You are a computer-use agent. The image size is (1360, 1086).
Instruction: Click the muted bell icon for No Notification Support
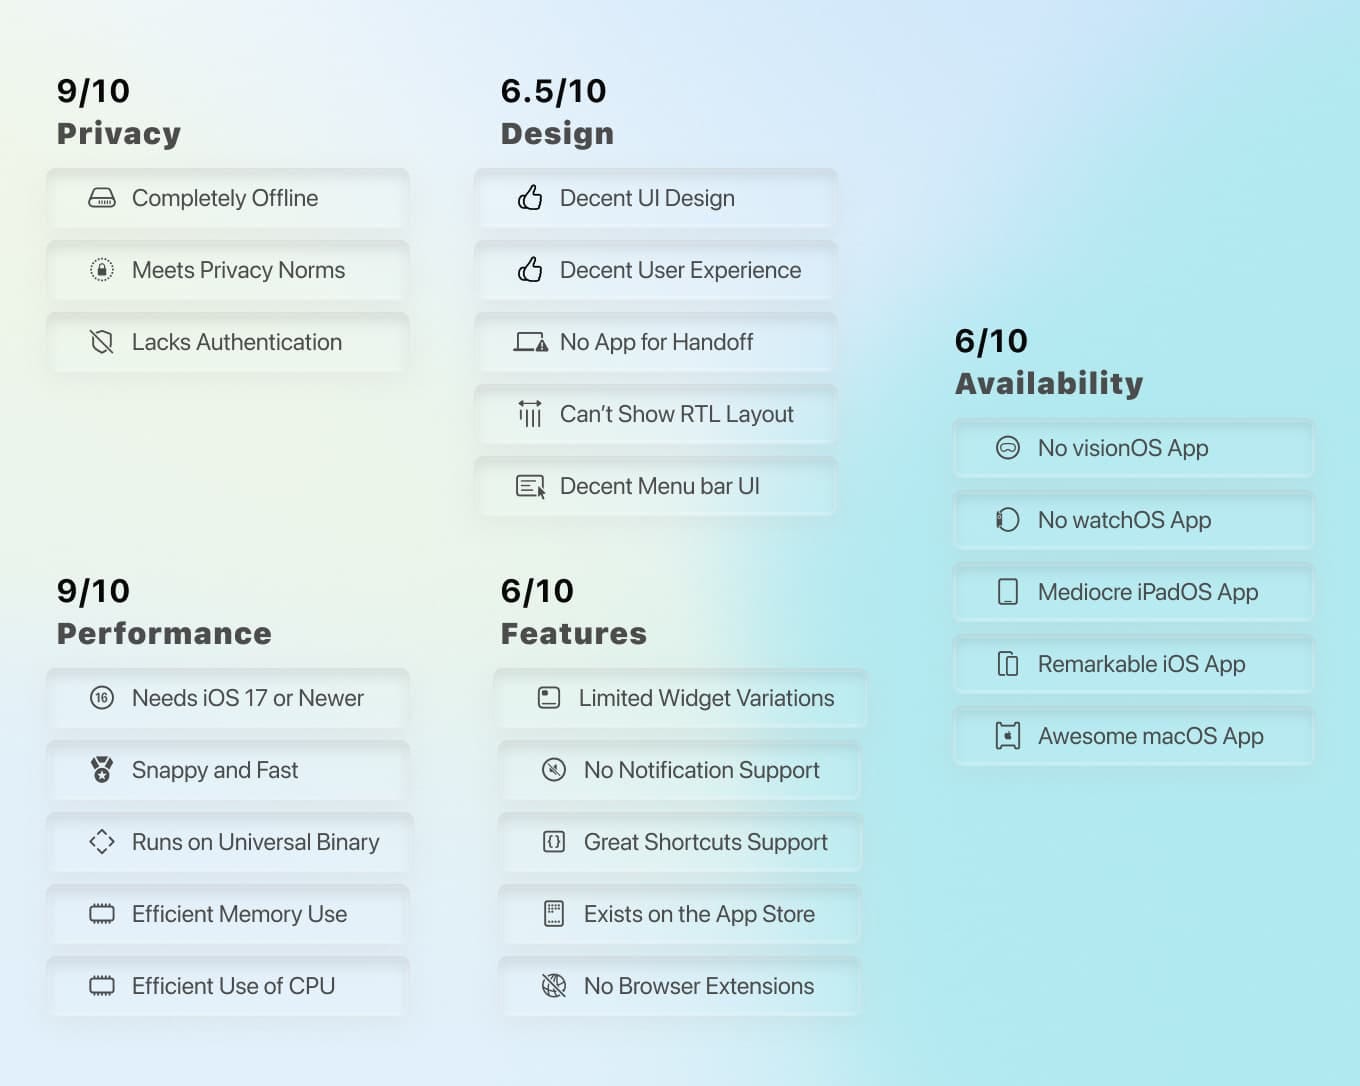click(554, 770)
